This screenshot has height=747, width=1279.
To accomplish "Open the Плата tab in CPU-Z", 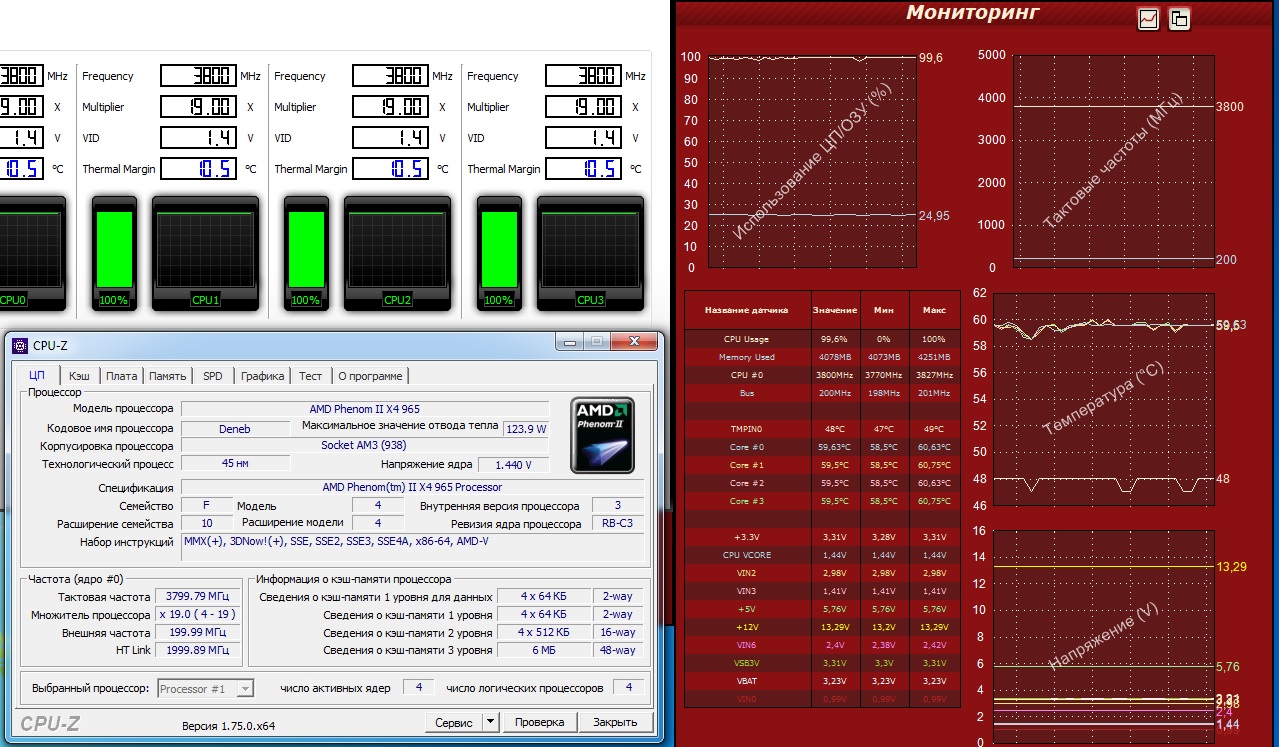I will (x=122, y=376).
